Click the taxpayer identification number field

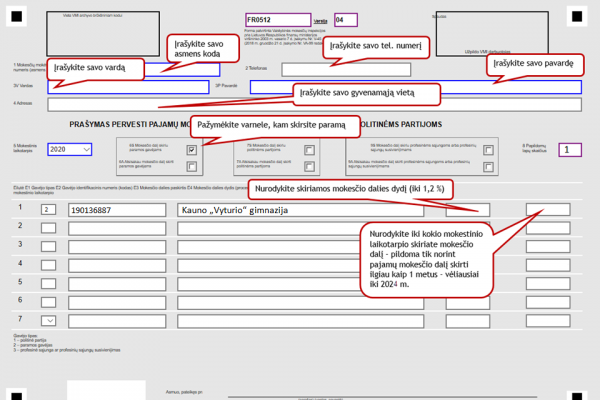tap(182, 70)
